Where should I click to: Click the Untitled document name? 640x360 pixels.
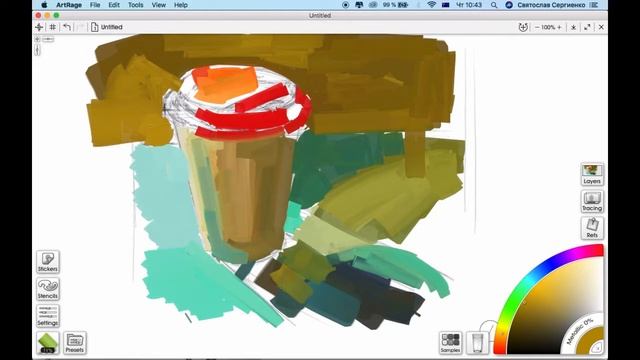pyautogui.click(x=111, y=27)
